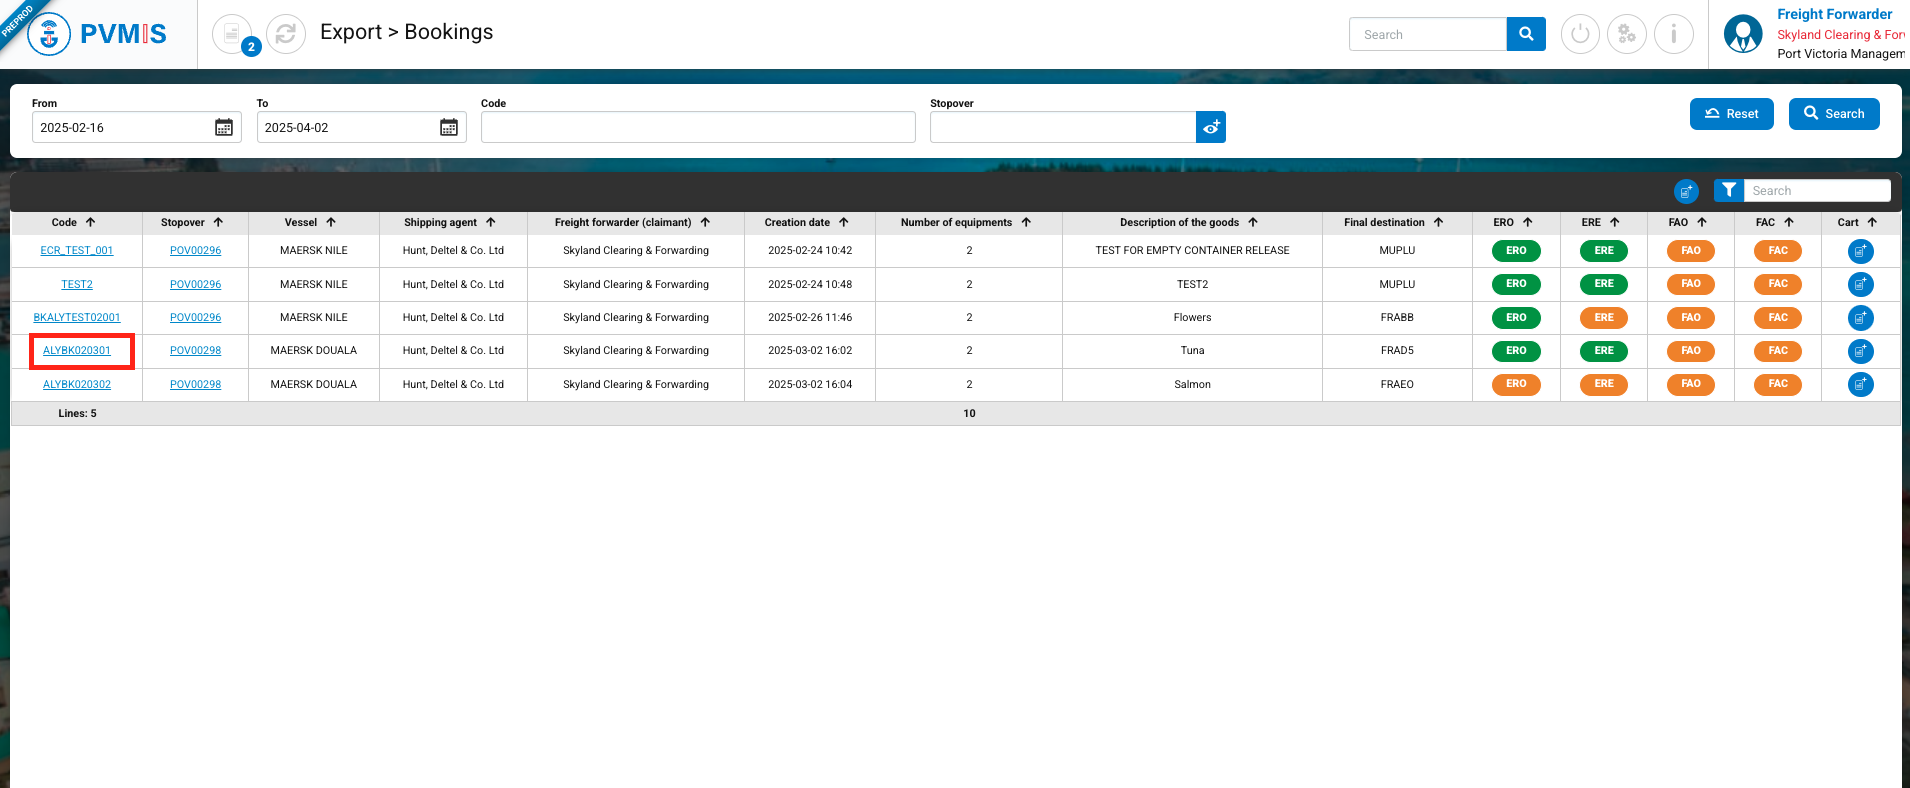
Task: Open the settings gears icon
Action: (1627, 34)
